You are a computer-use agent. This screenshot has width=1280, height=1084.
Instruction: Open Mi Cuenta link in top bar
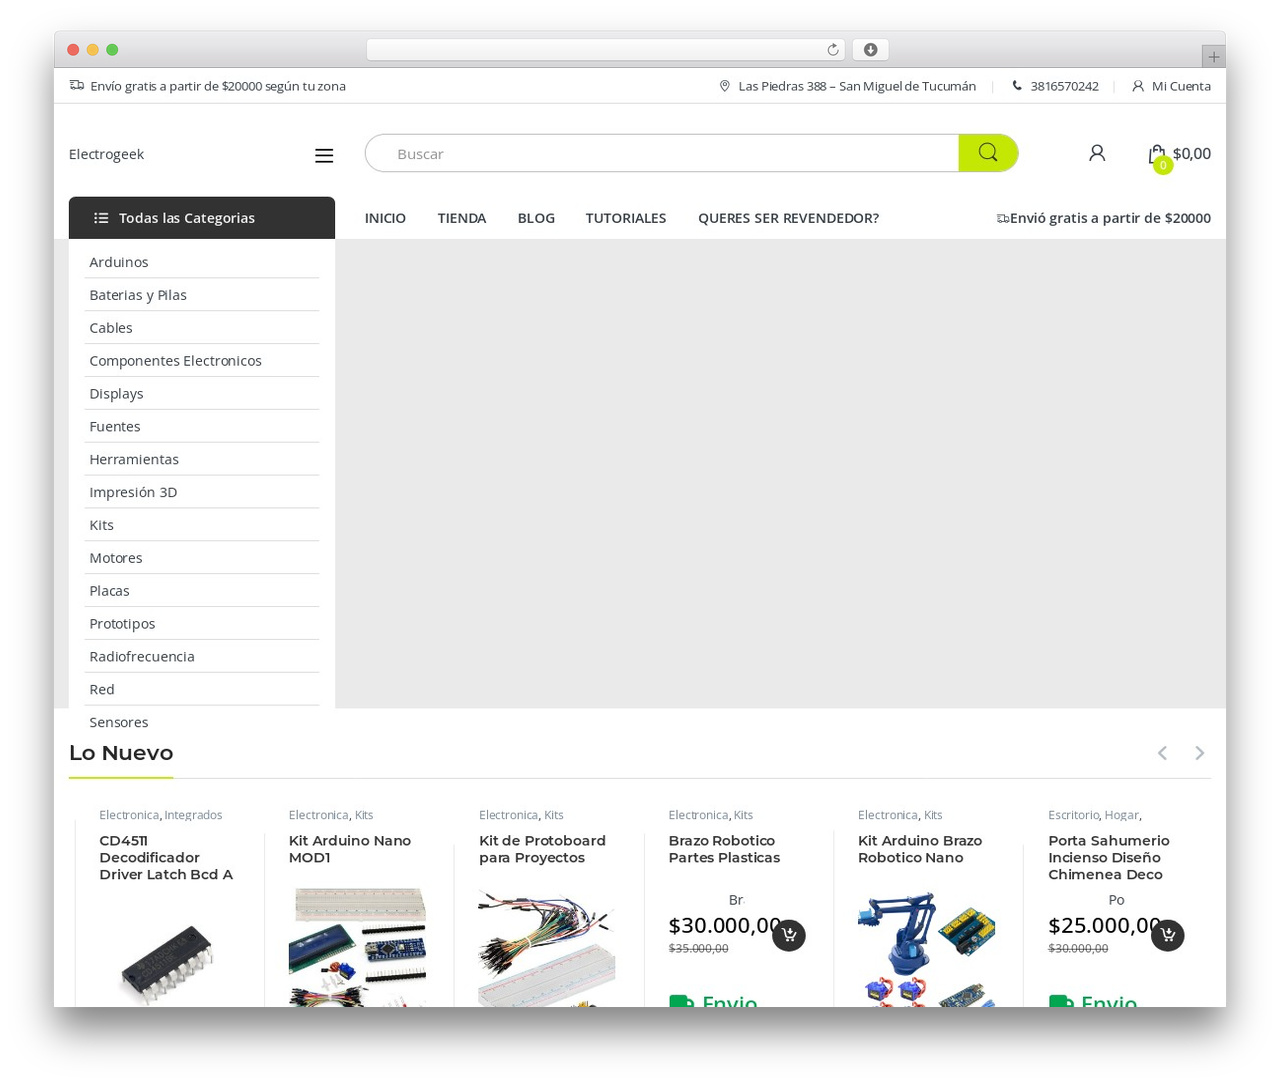1181,86
